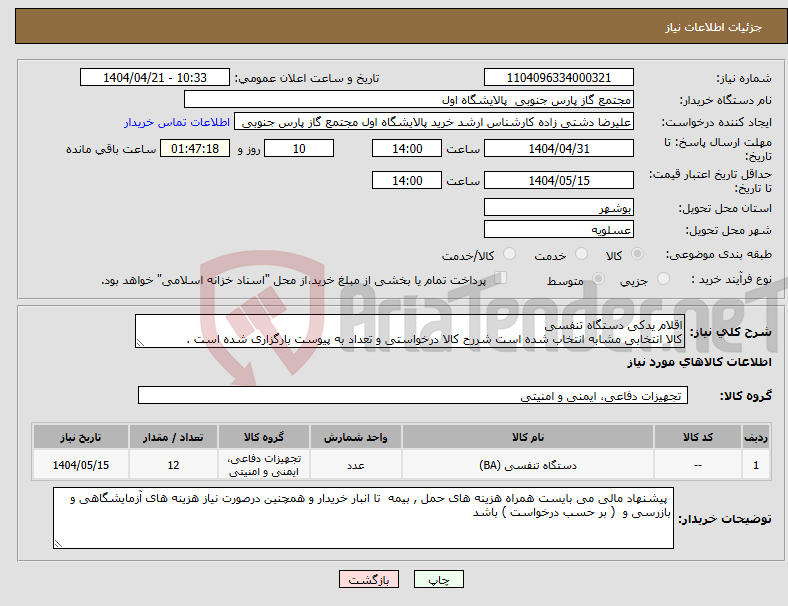Viewport: 788px width, 606px height.
Task: Open اطلاعات تماس خریدار link
Action: pos(177,122)
